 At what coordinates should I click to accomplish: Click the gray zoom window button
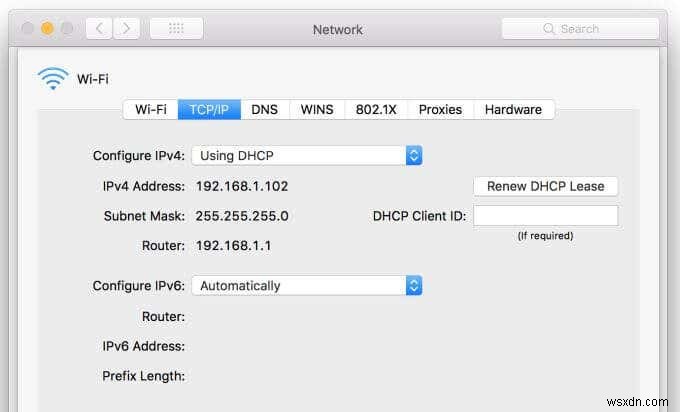67,29
